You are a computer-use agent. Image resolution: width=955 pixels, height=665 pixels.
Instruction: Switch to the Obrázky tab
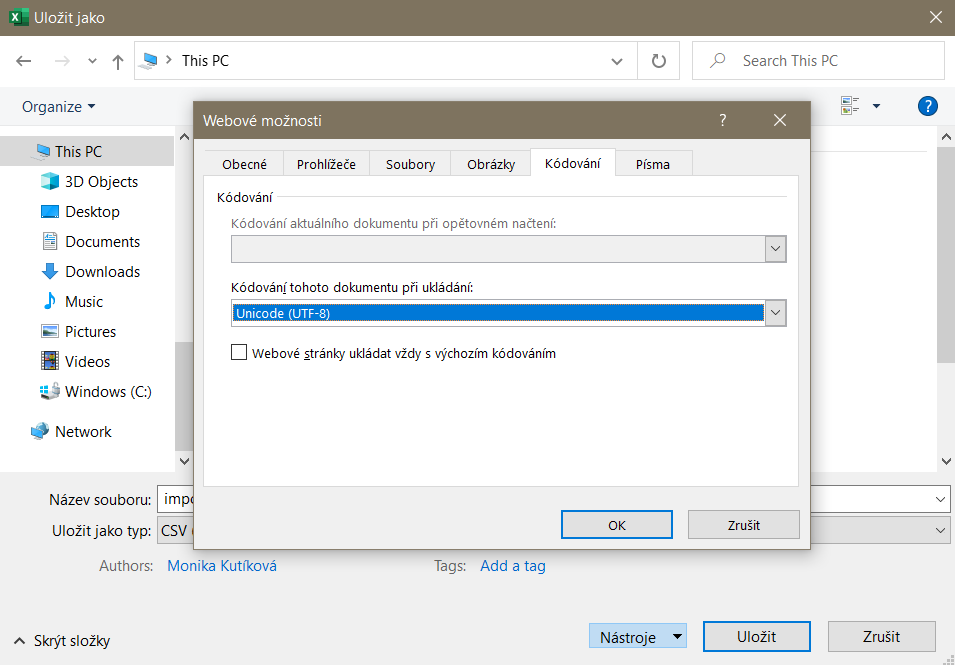[x=491, y=164]
